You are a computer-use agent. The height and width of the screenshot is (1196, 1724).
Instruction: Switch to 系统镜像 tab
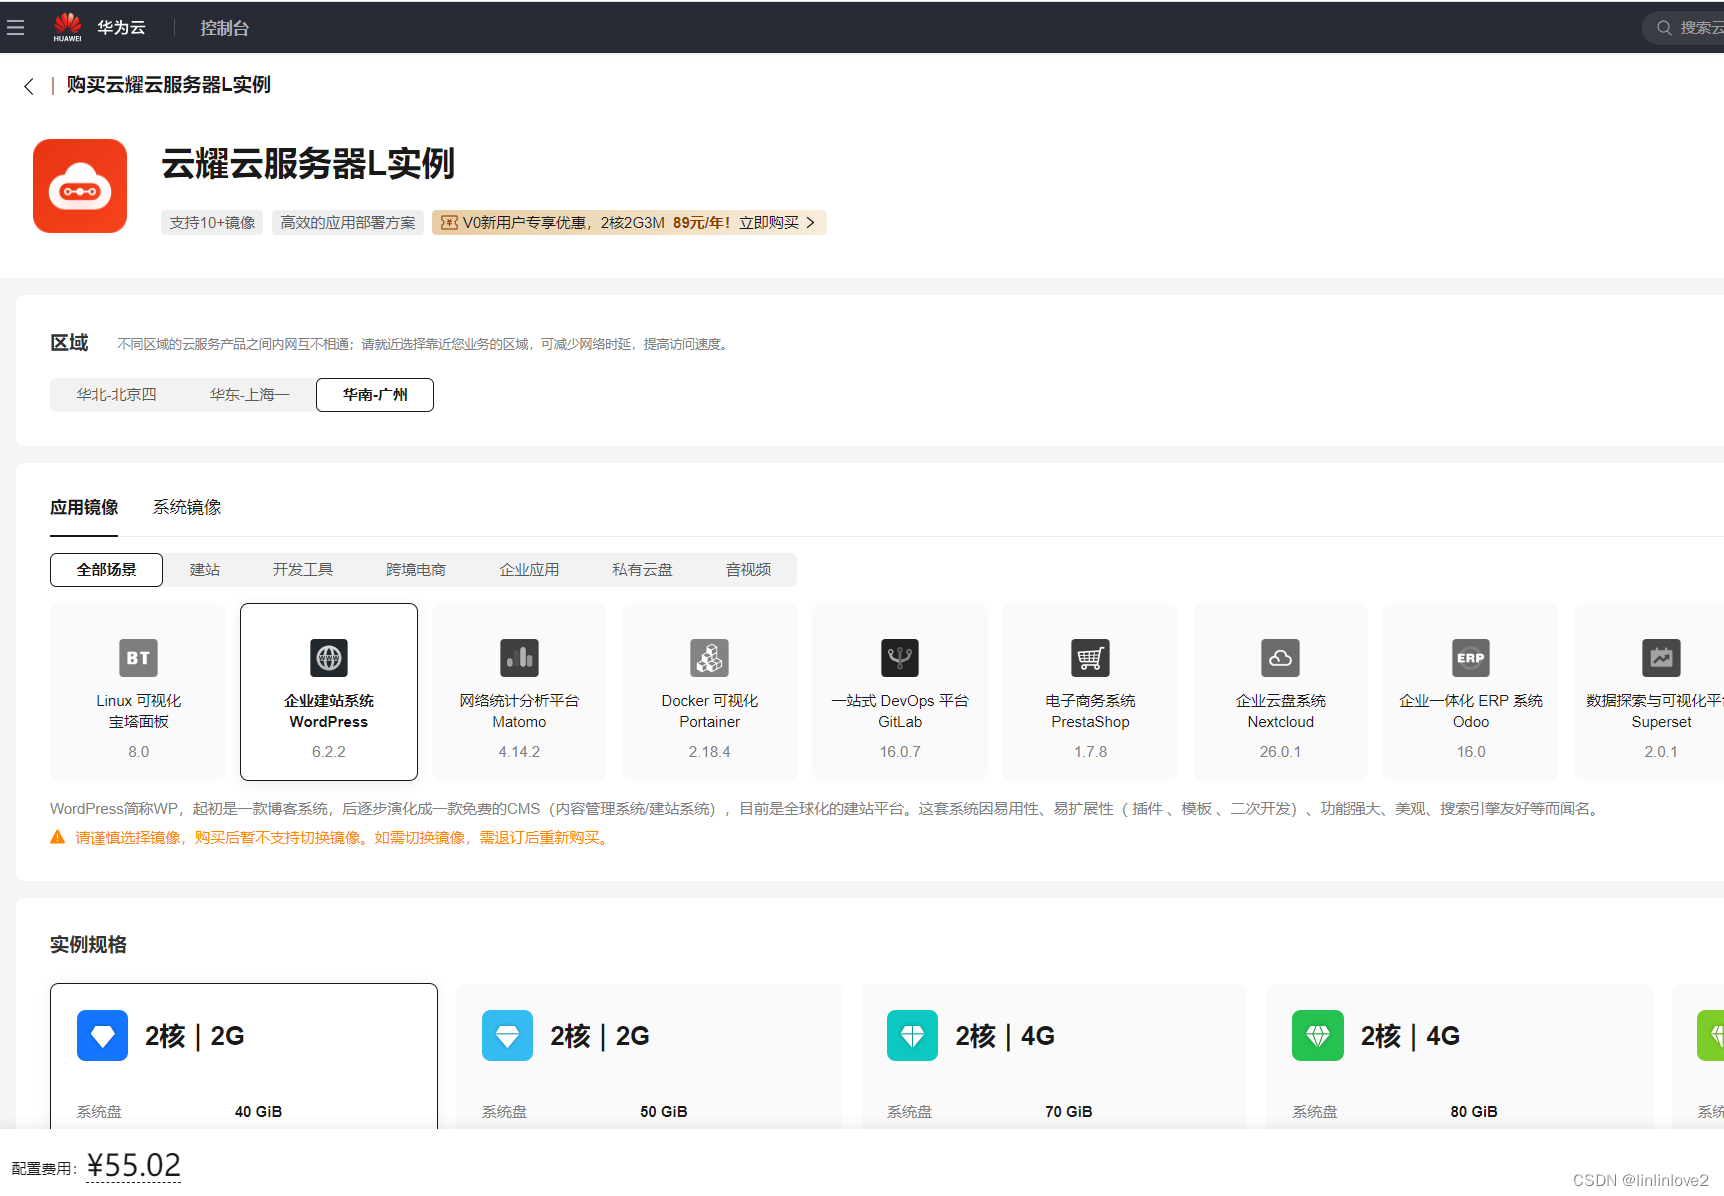click(x=187, y=508)
